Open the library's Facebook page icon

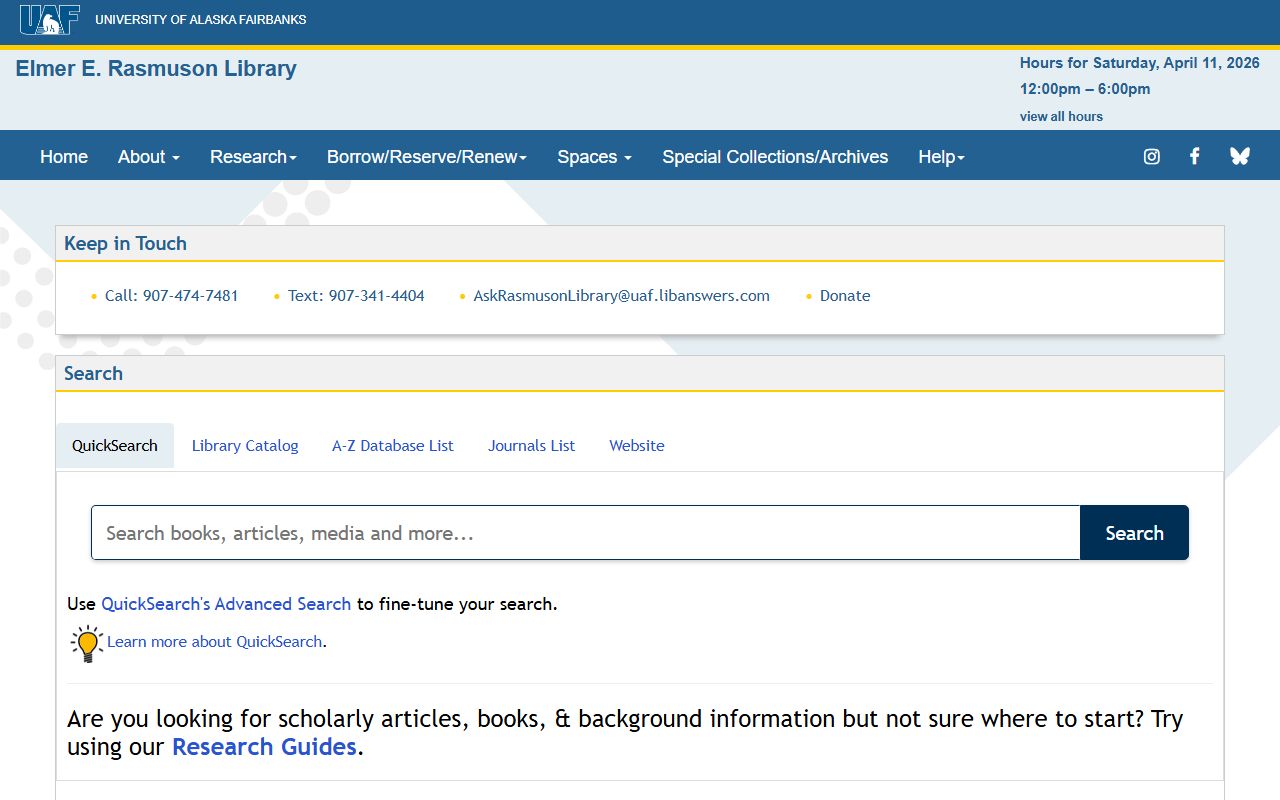[x=1194, y=156]
